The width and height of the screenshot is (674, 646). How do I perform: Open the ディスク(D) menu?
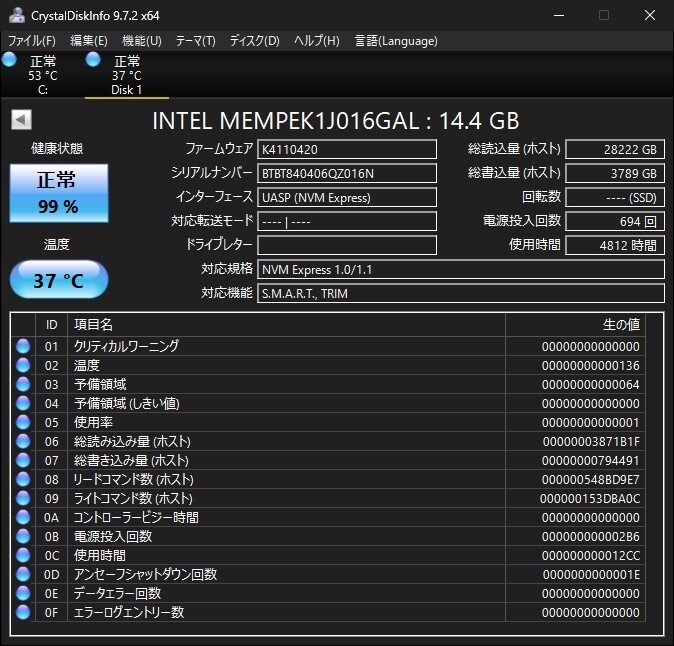tap(254, 41)
